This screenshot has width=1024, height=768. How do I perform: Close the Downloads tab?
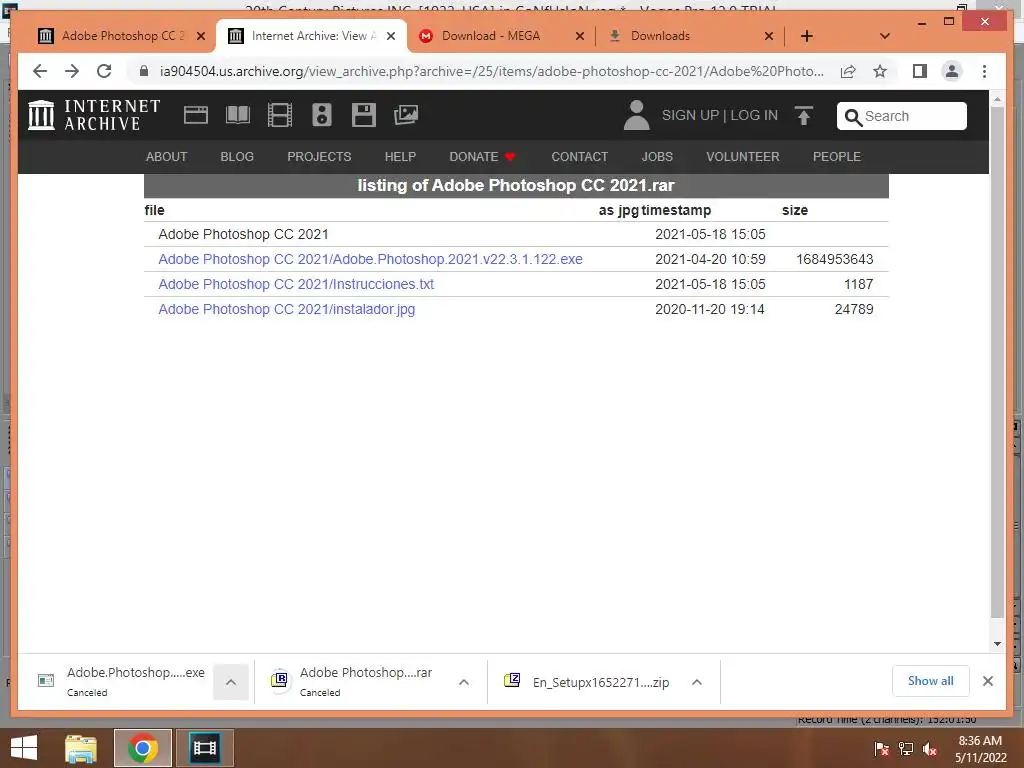coord(769,36)
